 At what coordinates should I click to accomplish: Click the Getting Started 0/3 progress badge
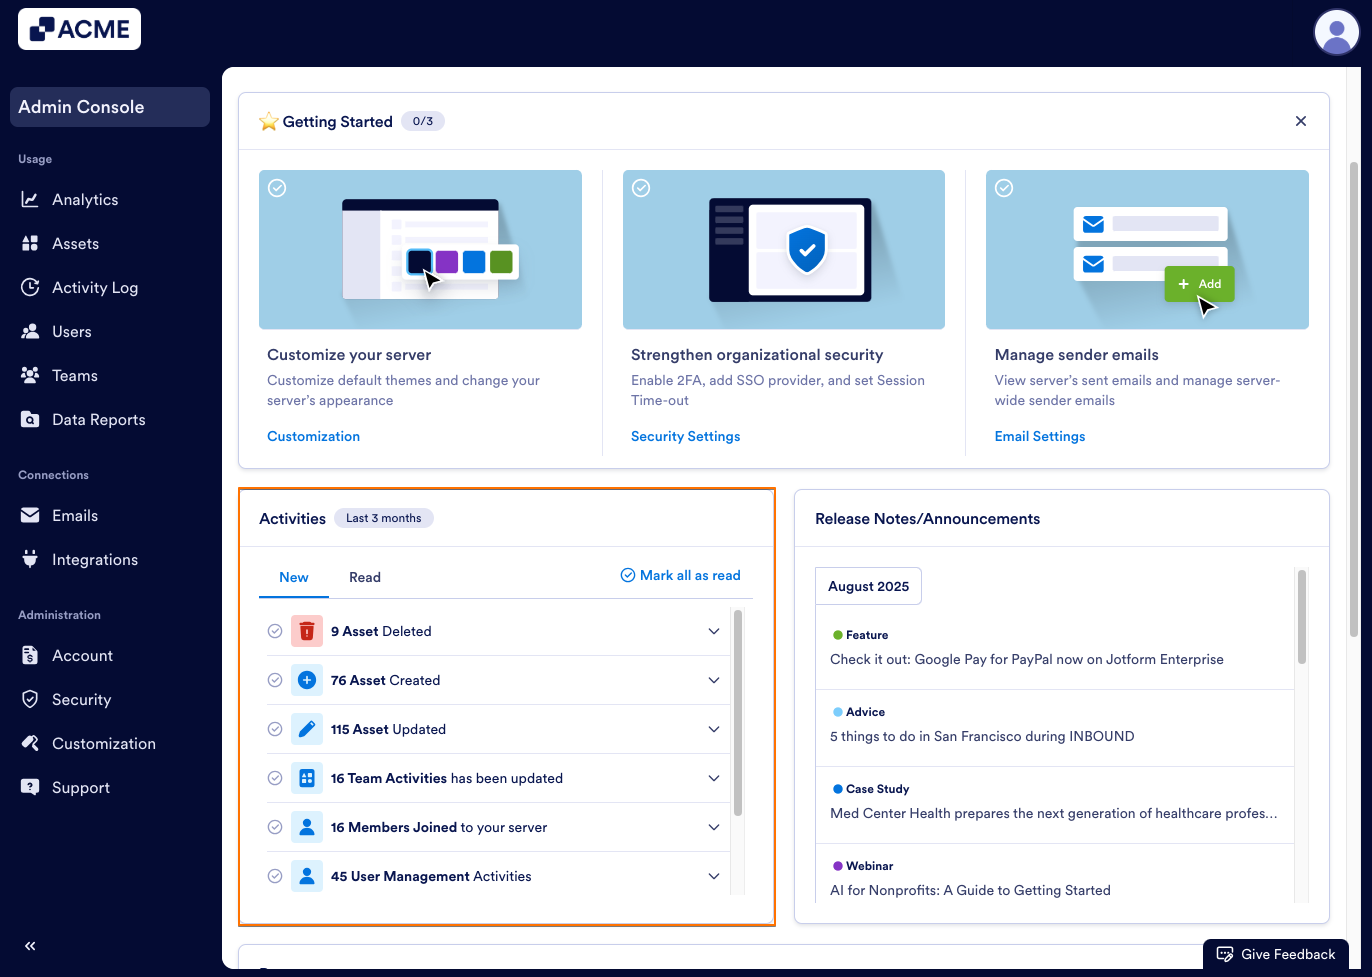tap(423, 120)
